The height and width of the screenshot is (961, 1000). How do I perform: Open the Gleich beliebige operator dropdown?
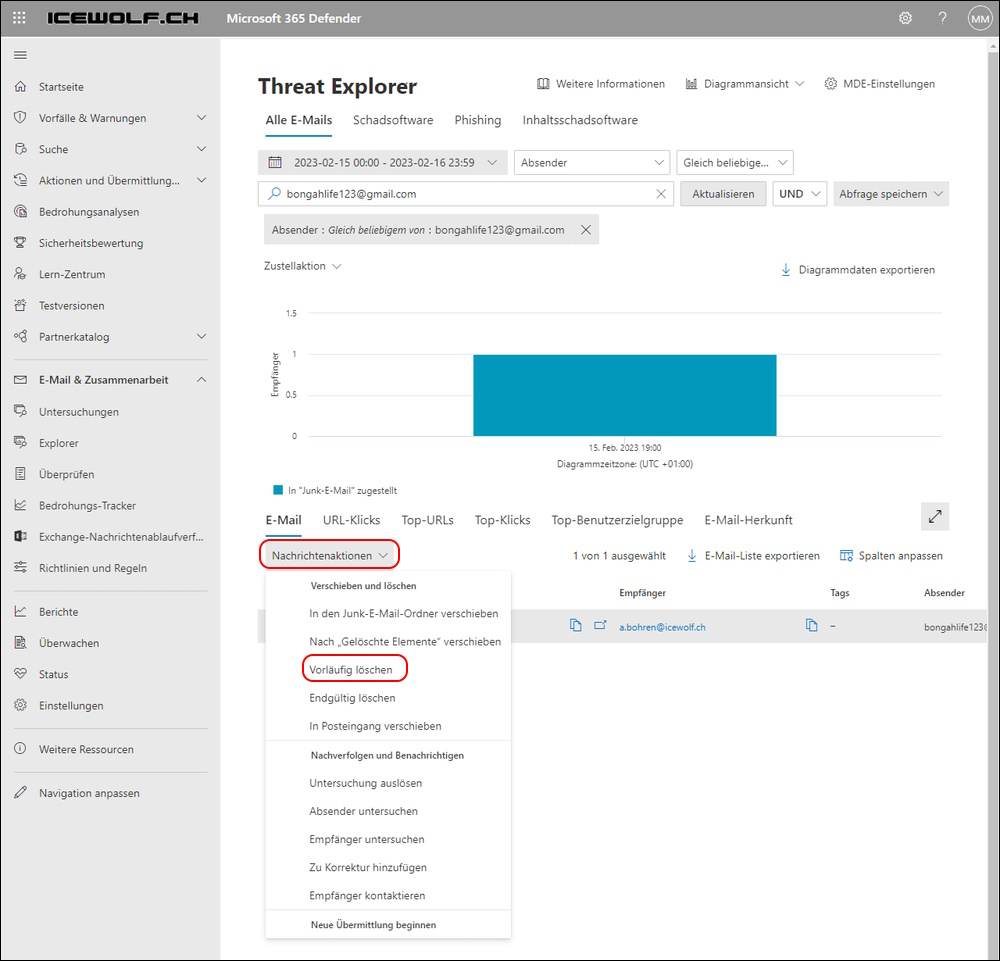(x=735, y=163)
